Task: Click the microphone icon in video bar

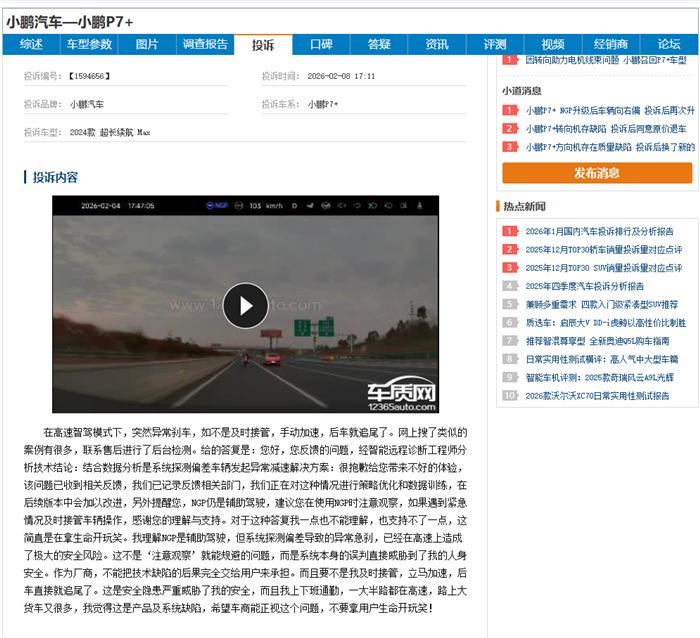Action: coord(419,206)
